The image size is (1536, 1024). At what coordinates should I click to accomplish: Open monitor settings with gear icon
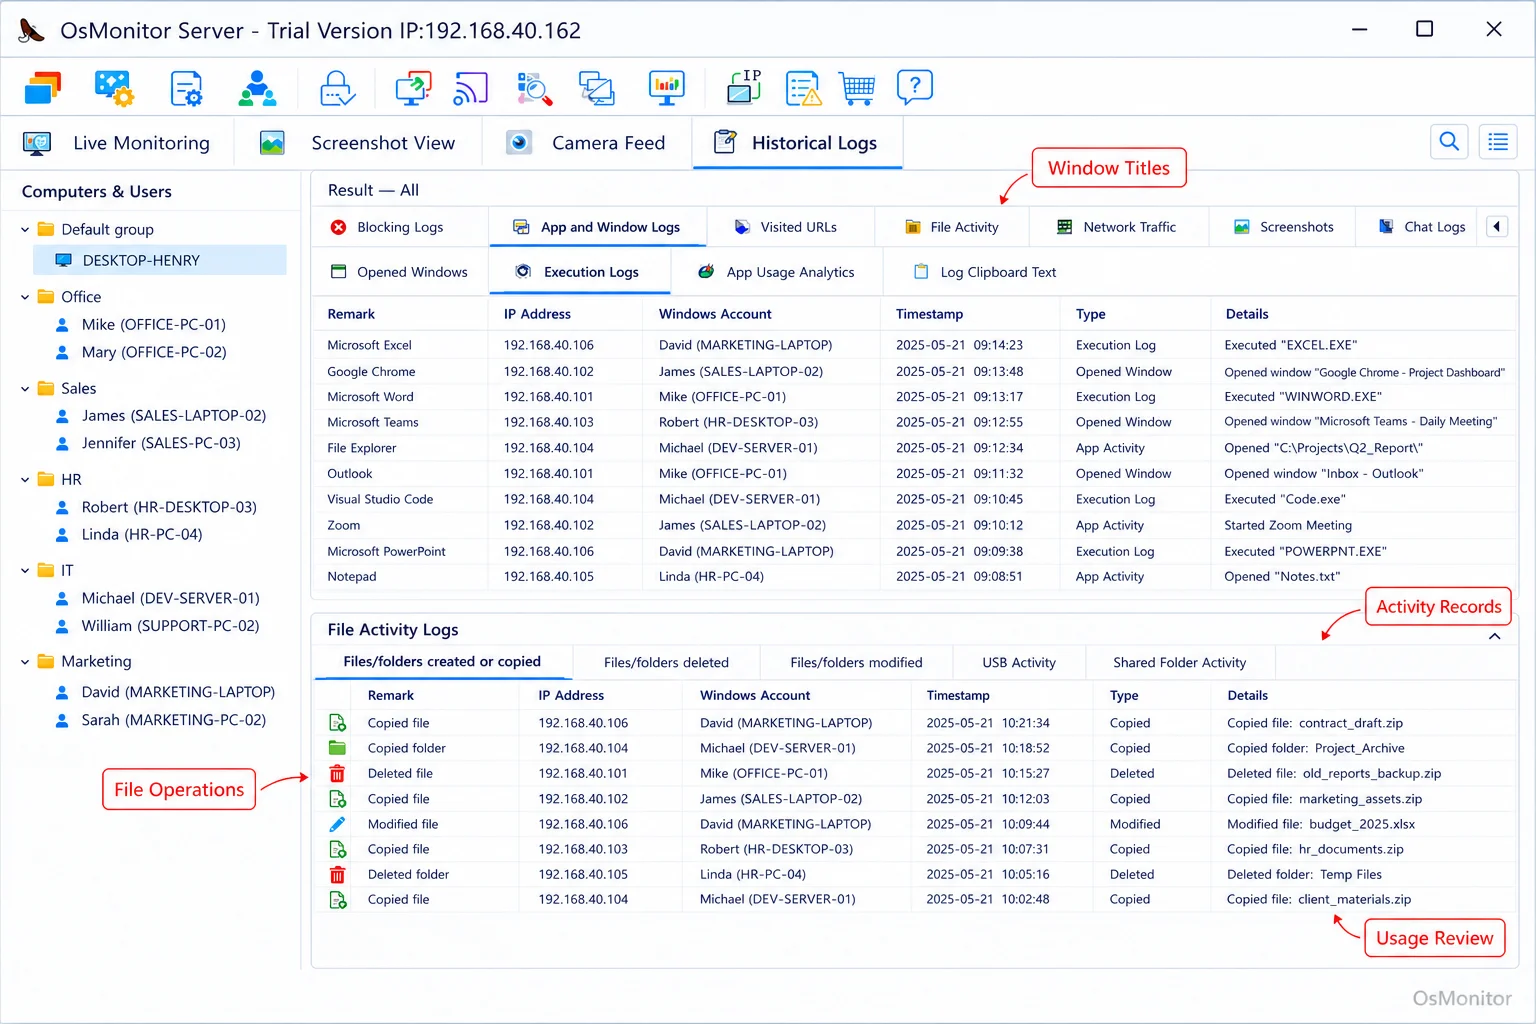click(x=114, y=88)
